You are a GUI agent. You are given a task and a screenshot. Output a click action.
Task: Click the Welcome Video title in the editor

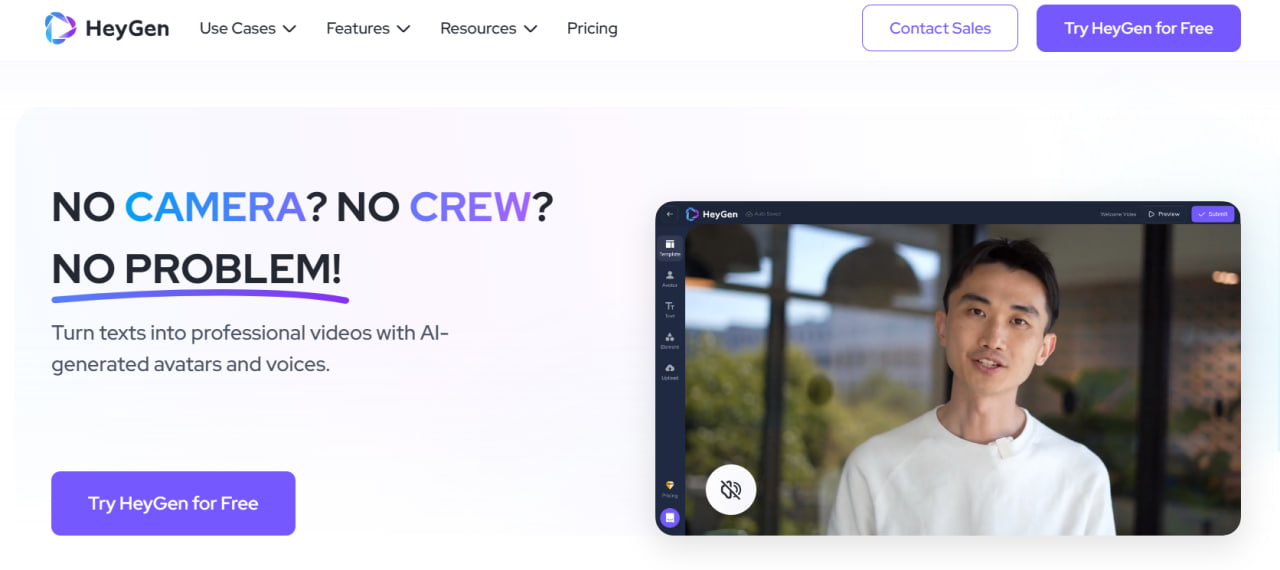[x=1118, y=214]
